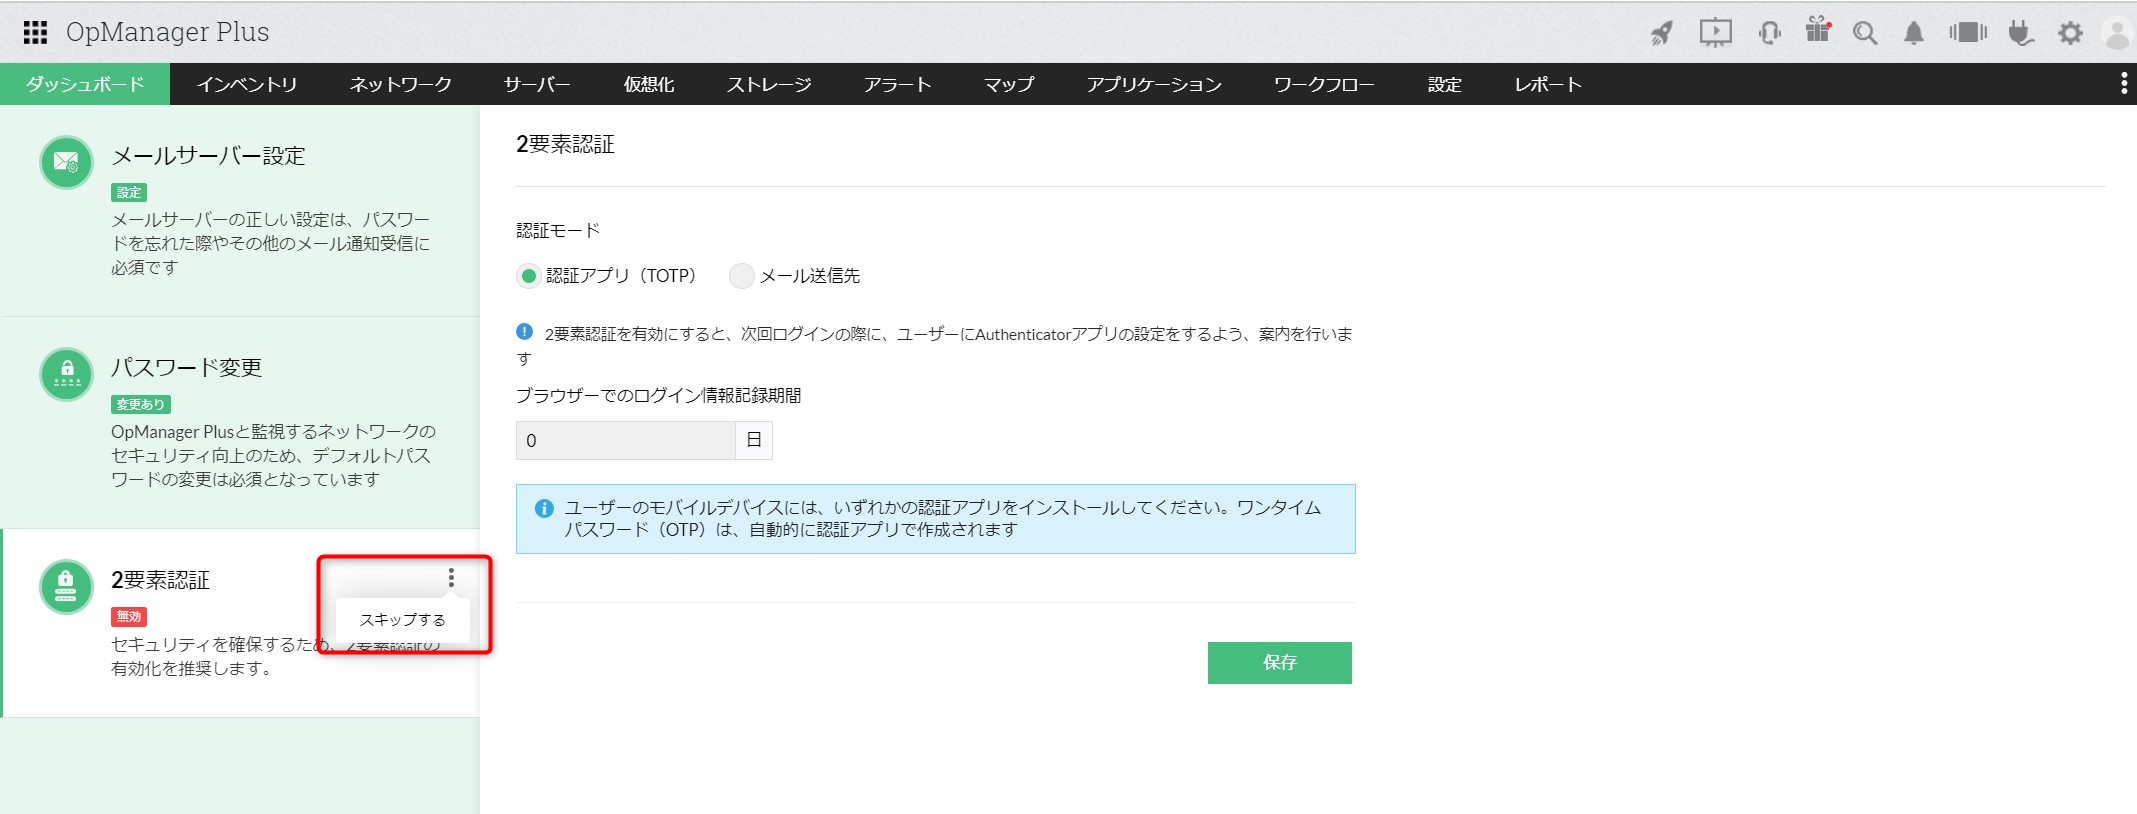Click the 変更あり status badge
2137x814 pixels.
coord(141,404)
